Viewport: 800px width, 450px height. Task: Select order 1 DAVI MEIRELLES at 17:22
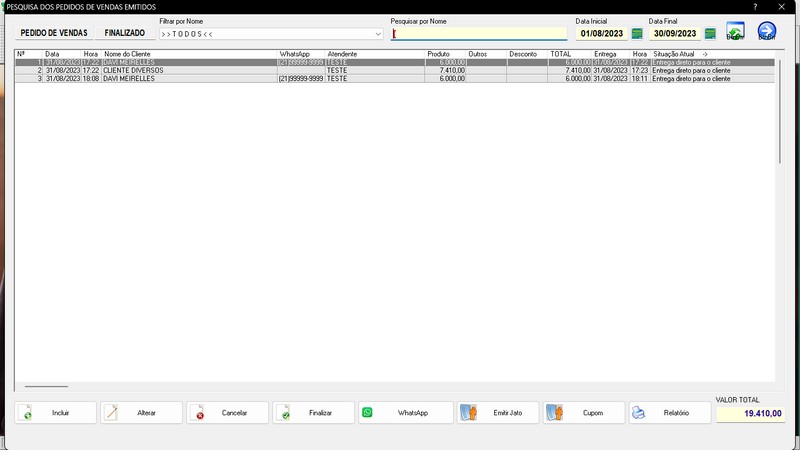coord(394,62)
